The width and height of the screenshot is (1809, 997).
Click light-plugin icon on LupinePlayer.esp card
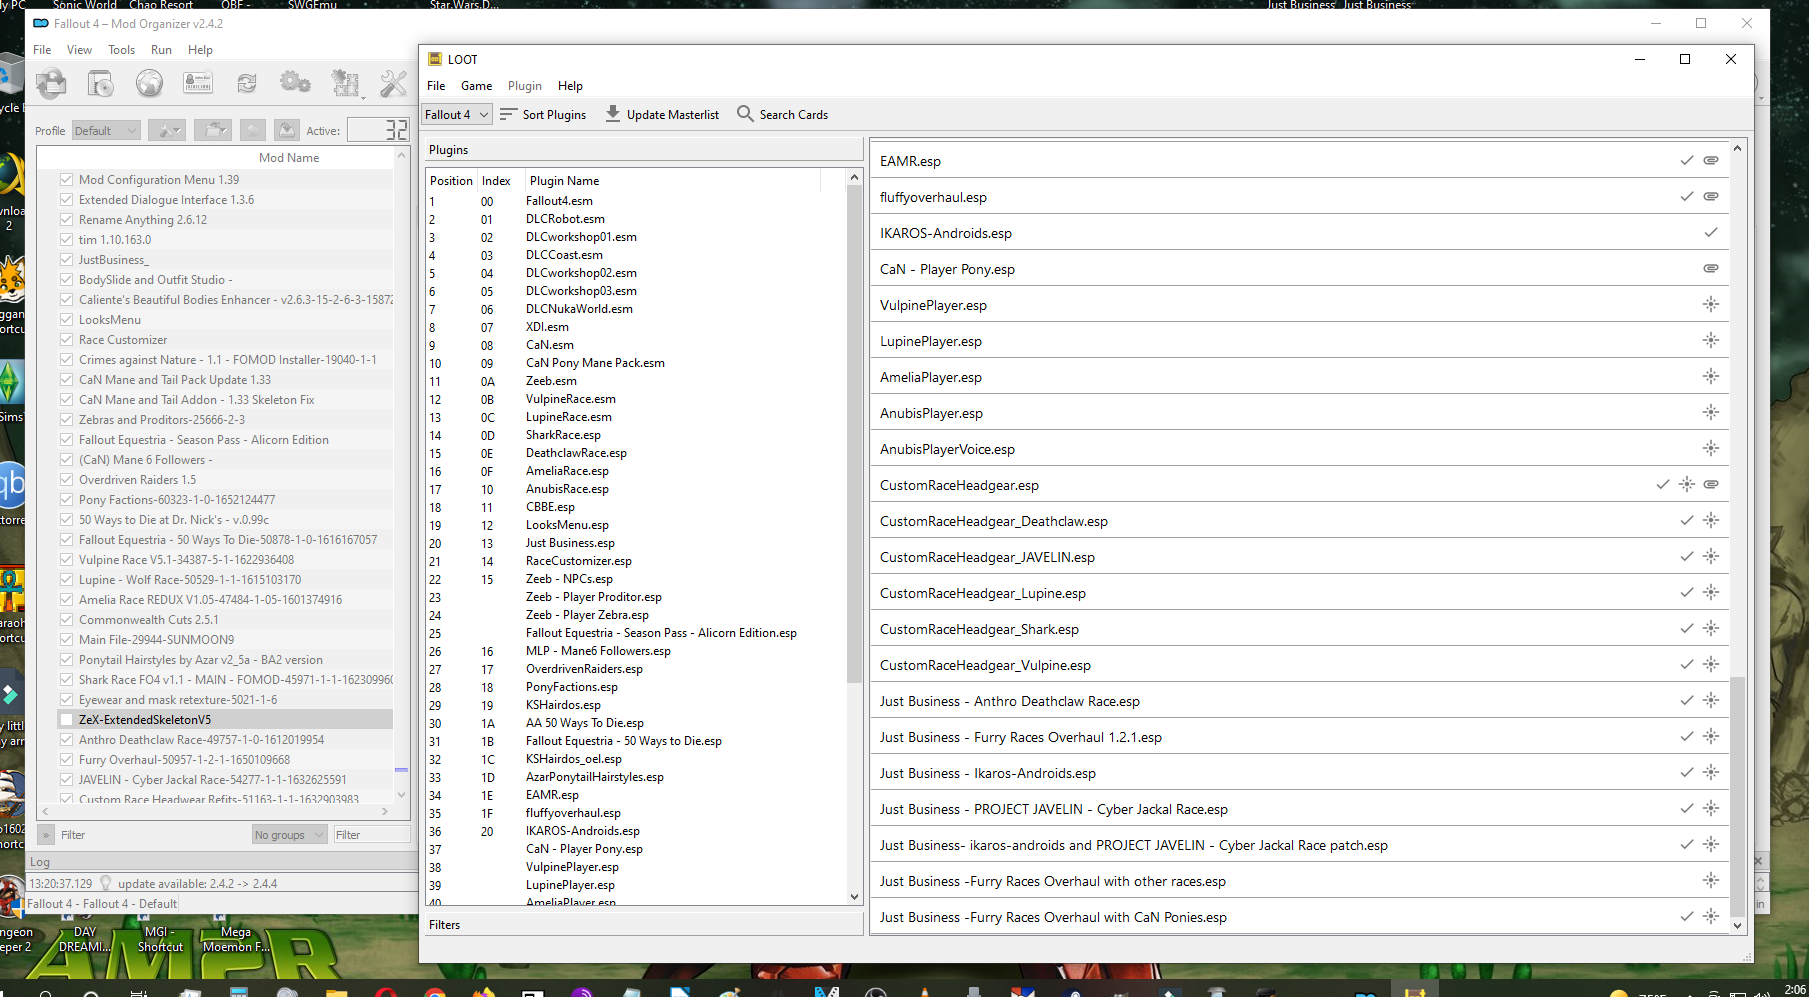(1711, 340)
